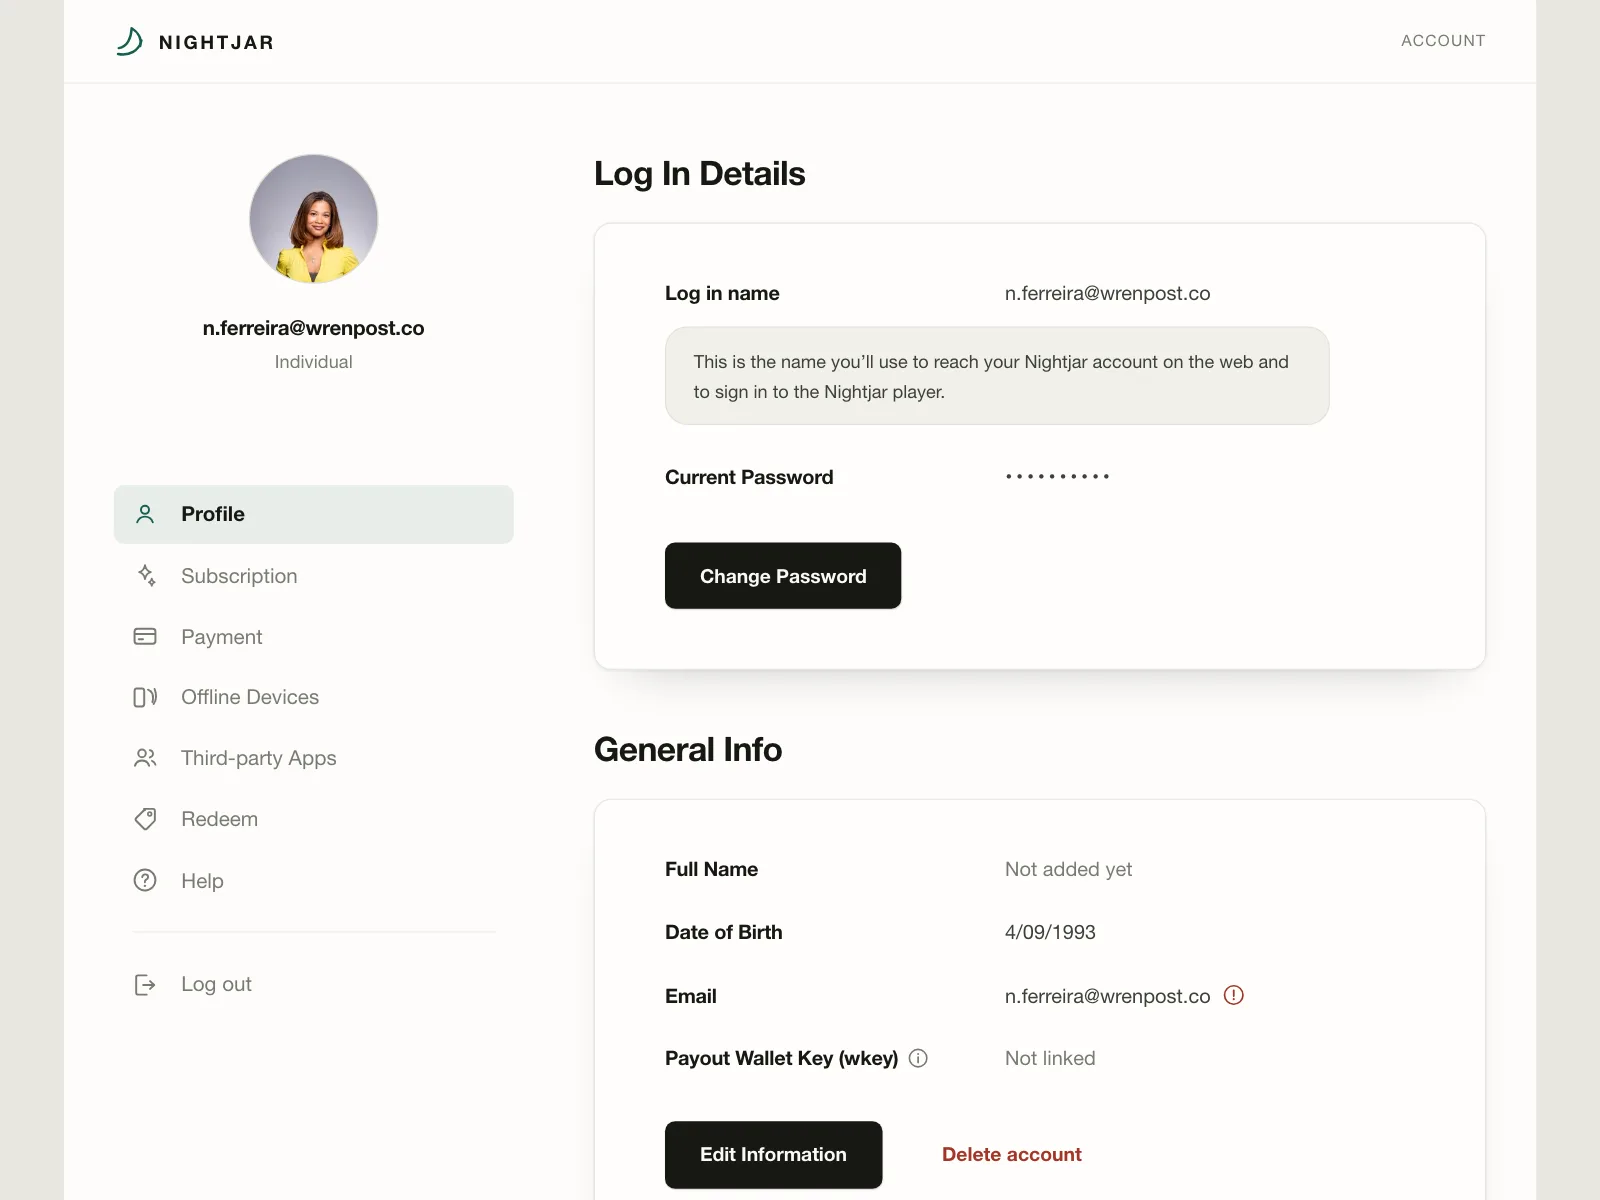
Task: Click the red warning icon beside Email
Action: 1234,995
